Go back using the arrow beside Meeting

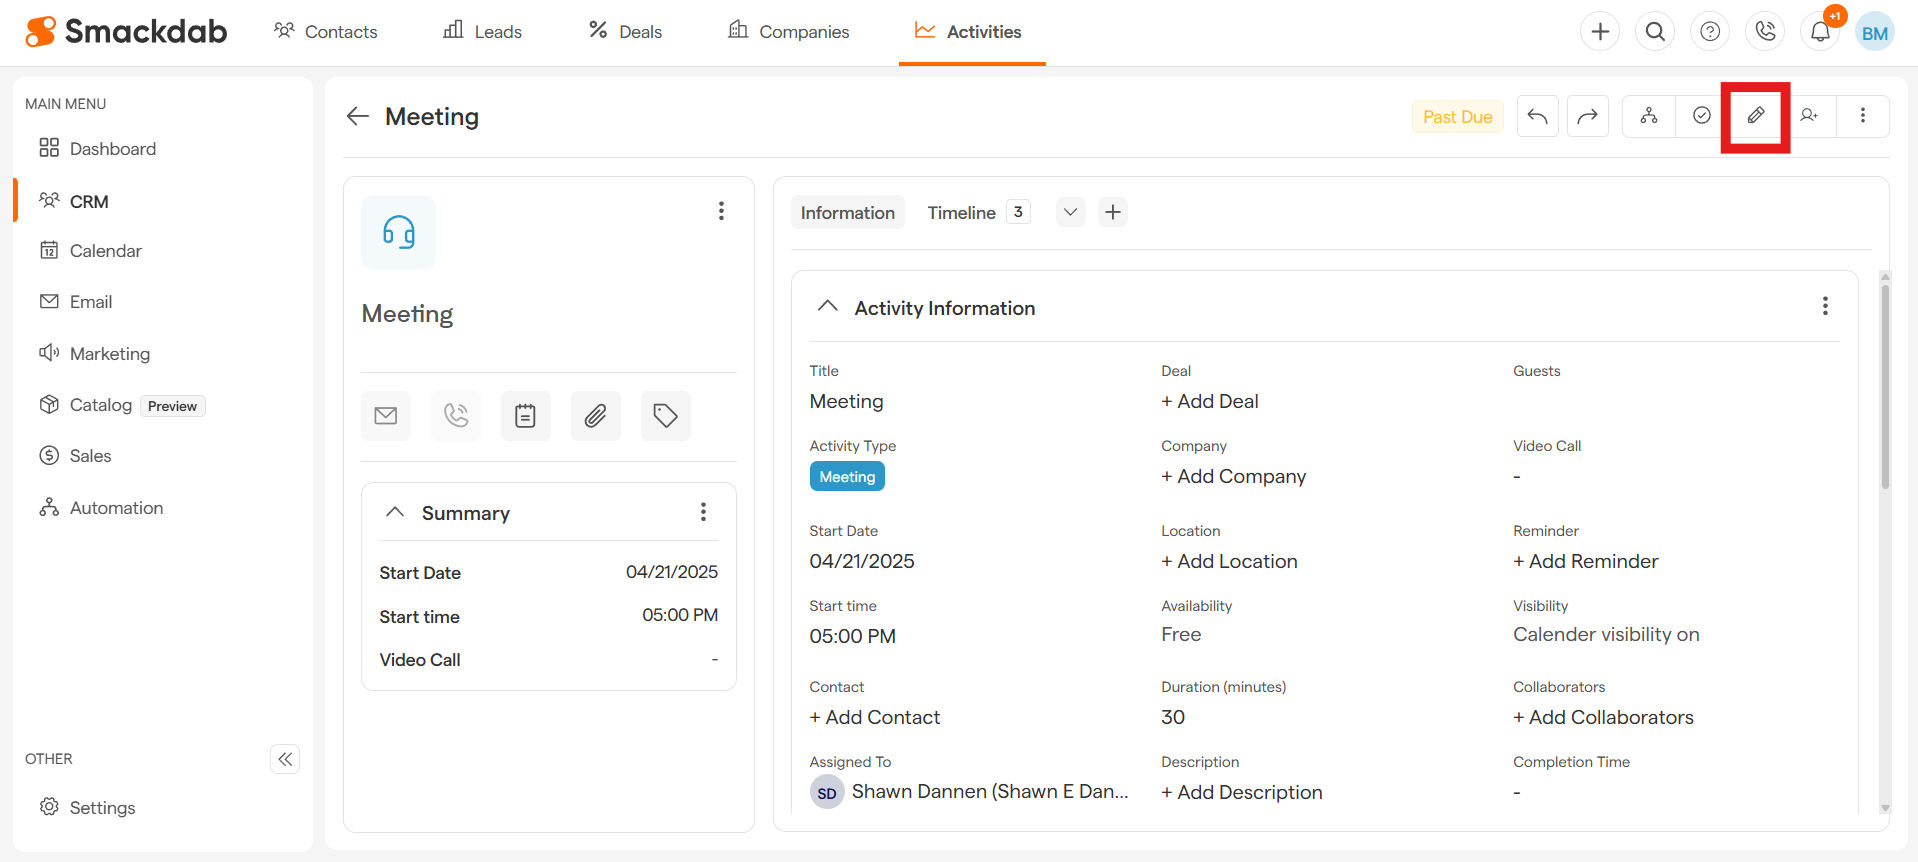(x=357, y=117)
